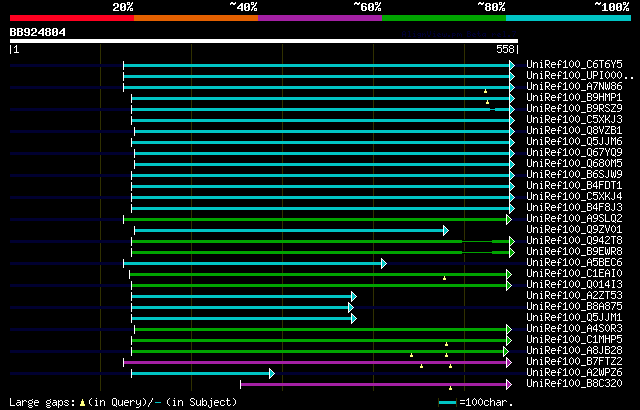The width and height of the screenshot is (640, 410).
Task: Select the UniRef100_C5XKJ4 label
Action: tap(574, 197)
